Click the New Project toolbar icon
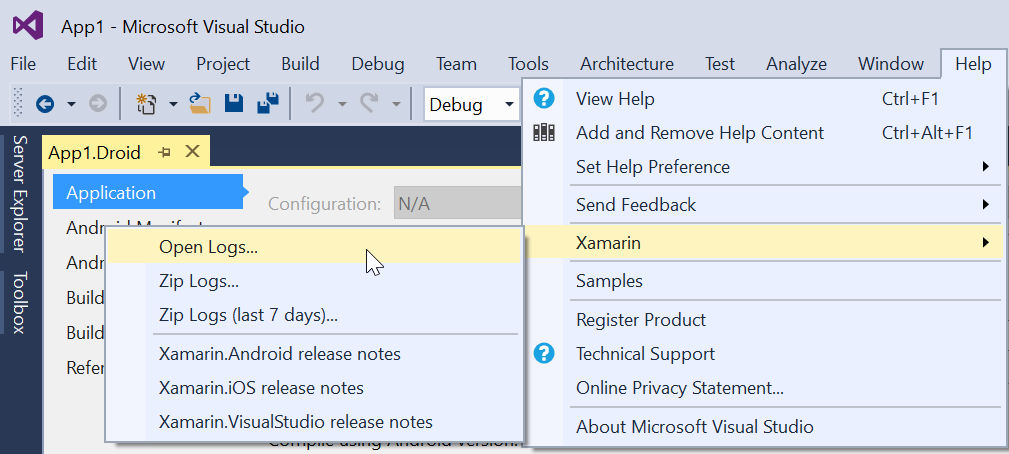1009x454 pixels. pos(147,103)
